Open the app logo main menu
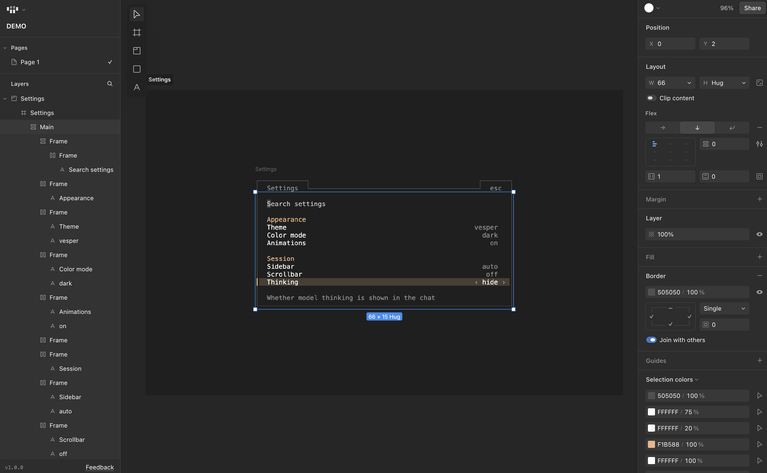Screen dimensions: 767x473 12,9
